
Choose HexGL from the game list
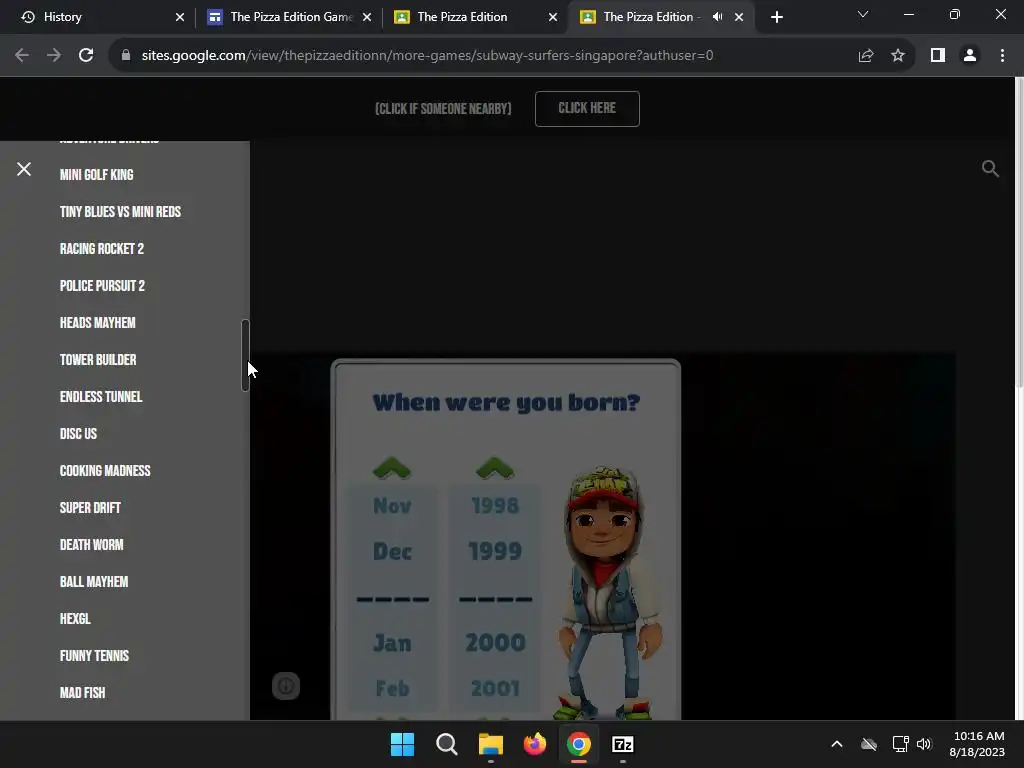75,619
